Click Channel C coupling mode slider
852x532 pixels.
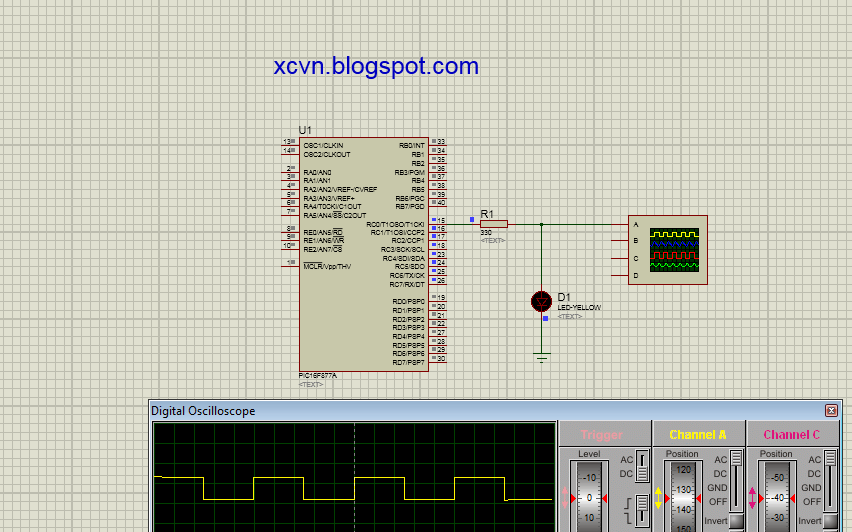coord(830,480)
